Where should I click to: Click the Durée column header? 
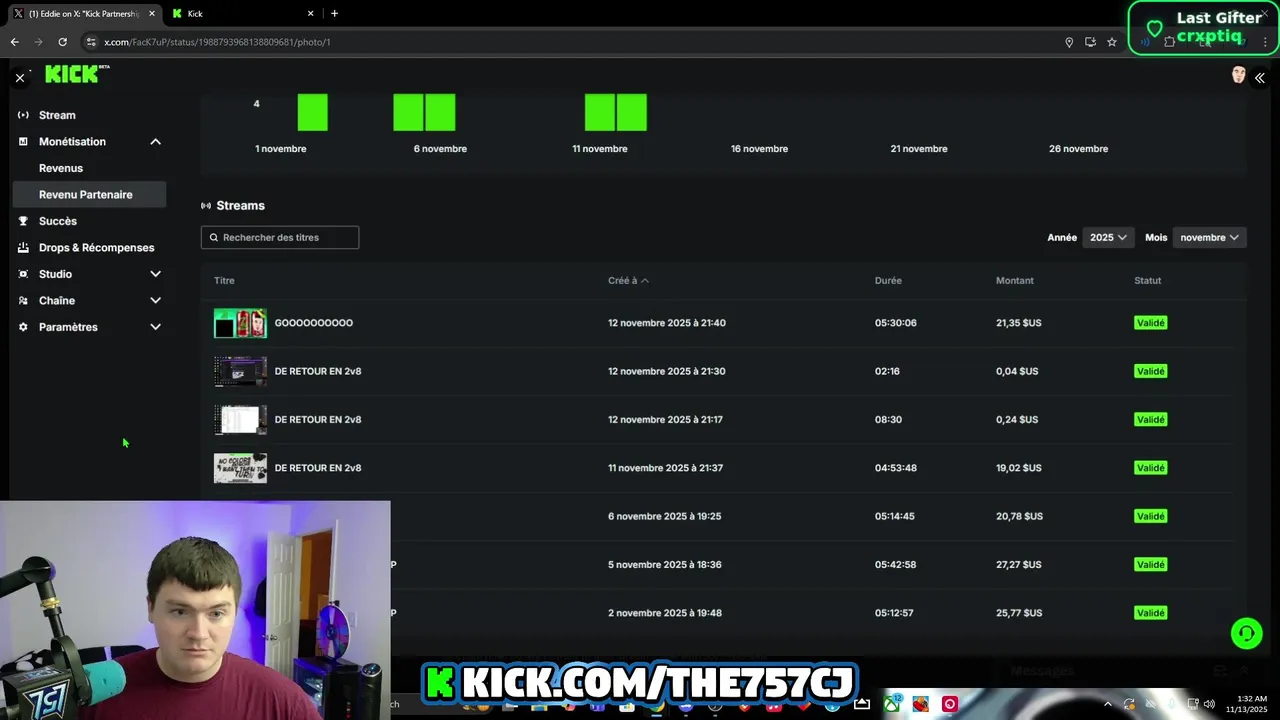pyautogui.click(x=888, y=280)
